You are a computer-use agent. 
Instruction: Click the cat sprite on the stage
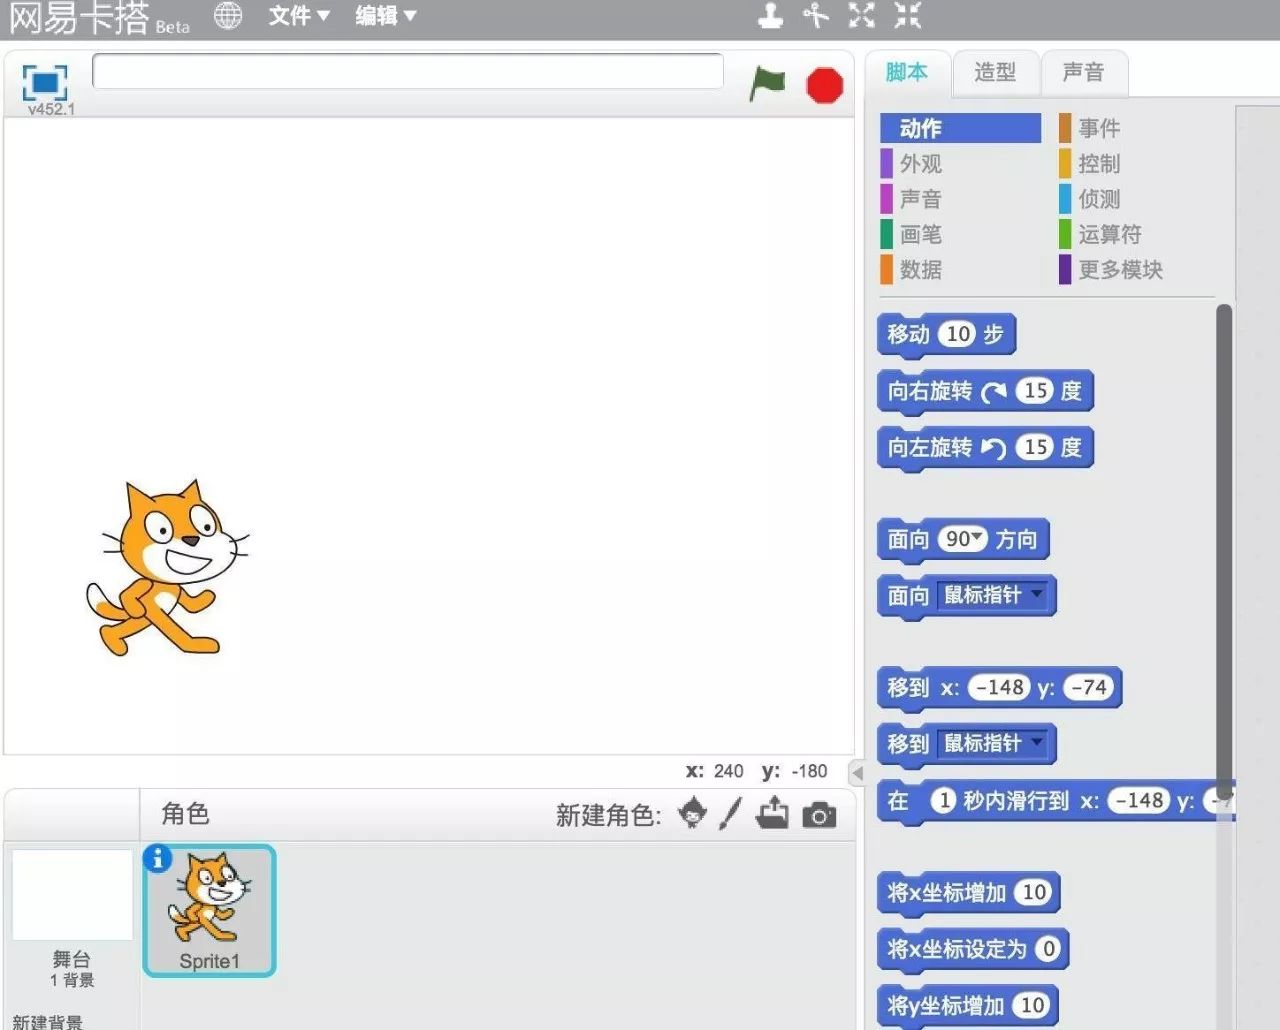pyautogui.click(x=167, y=568)
